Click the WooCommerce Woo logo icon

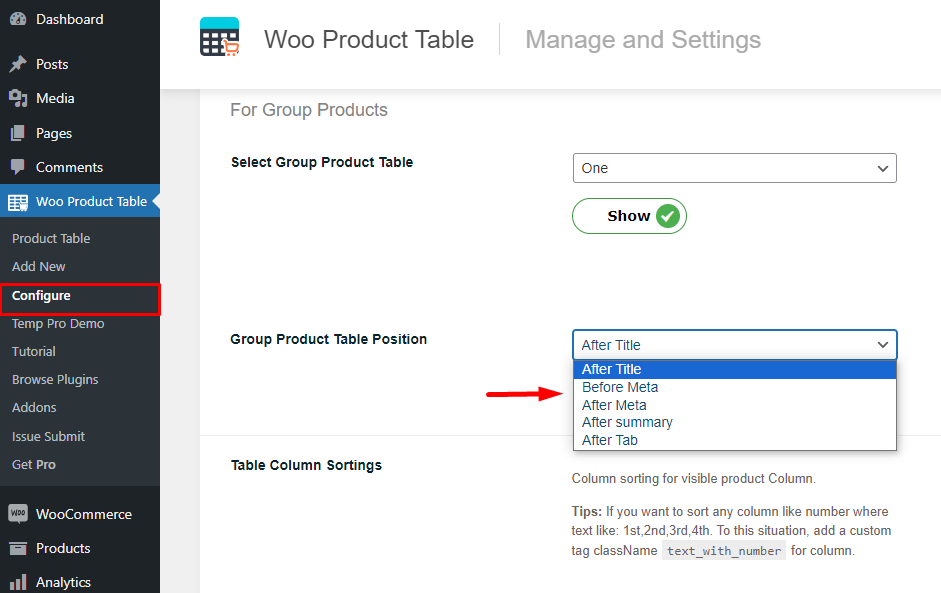click(x=18, y=513)
